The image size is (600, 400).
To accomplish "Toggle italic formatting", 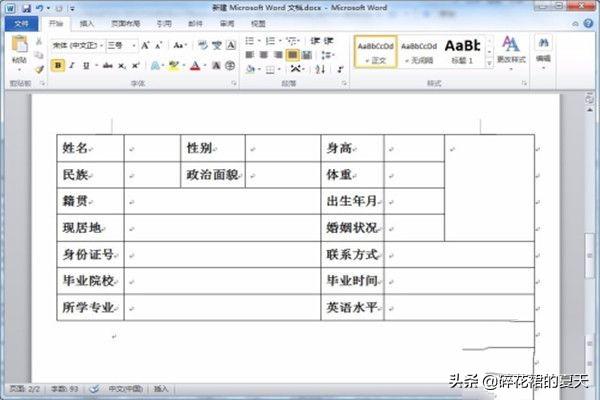I will 72,66.
